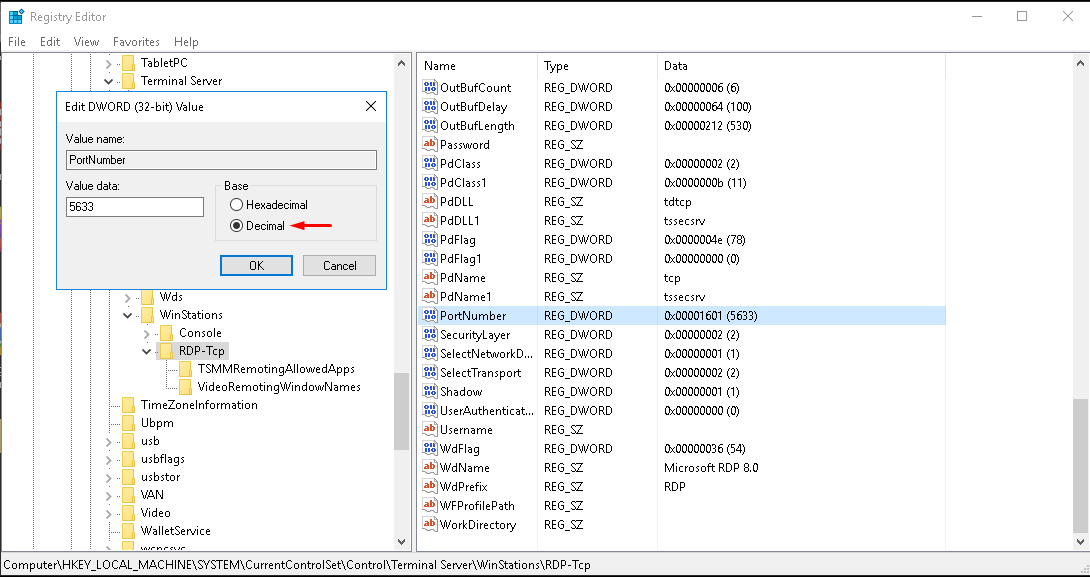Click the Registry Editor app icon in title bar
1090x577 pixels.
click(x=16, y=16)
